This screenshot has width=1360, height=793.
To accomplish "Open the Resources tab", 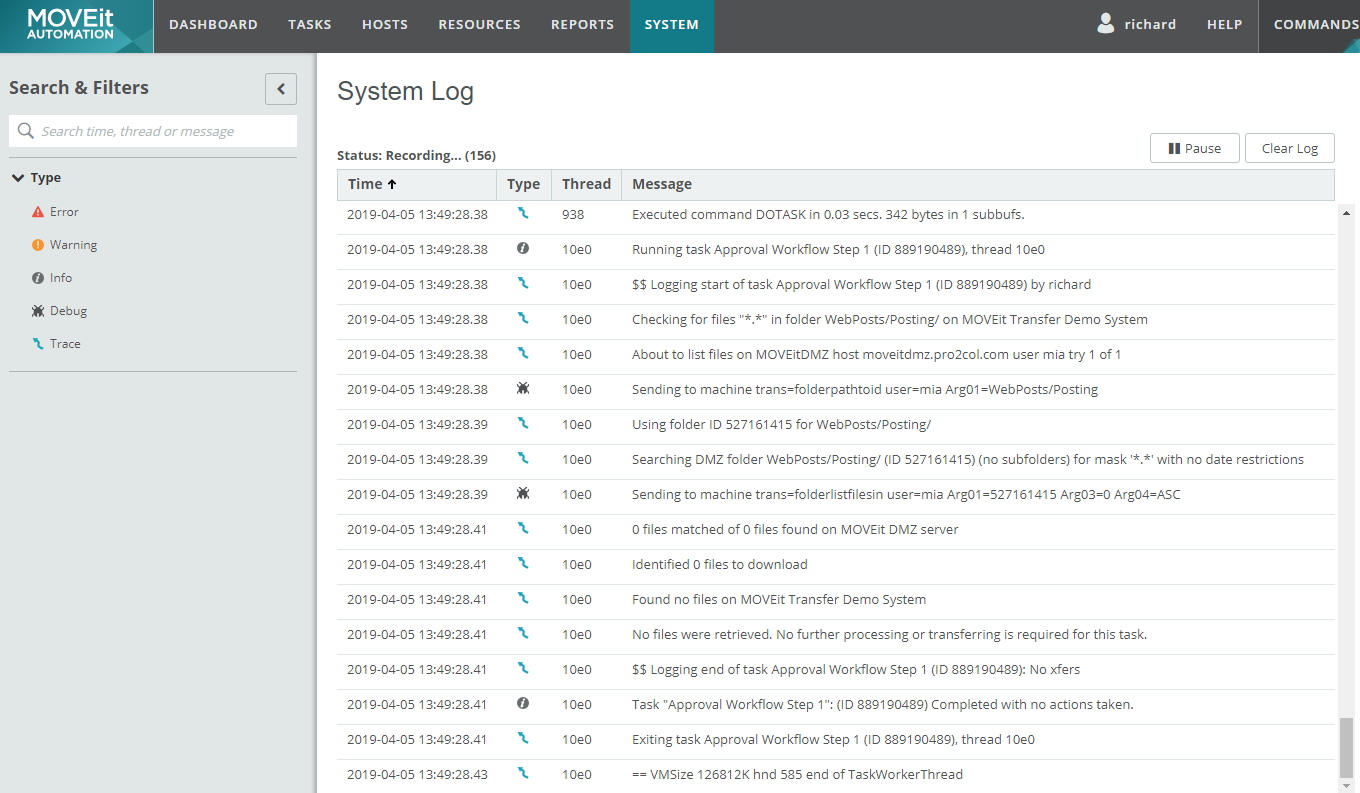I will [479, 25].
